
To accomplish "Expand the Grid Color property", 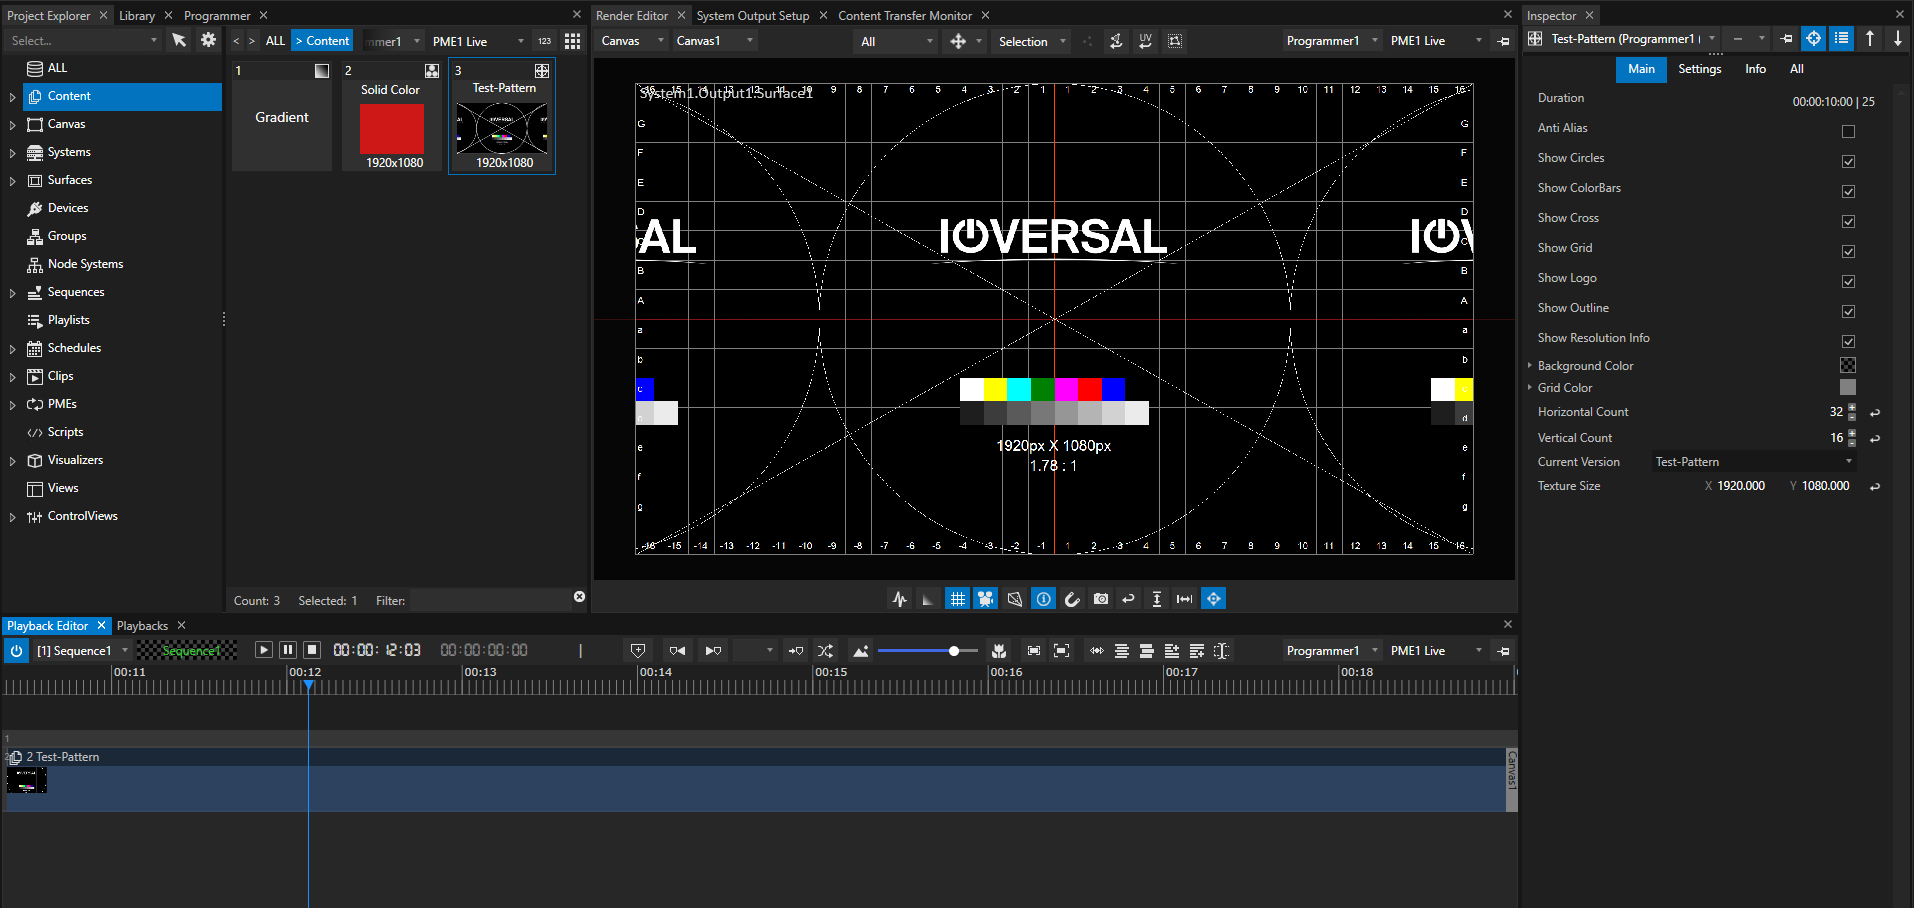I will pyautogui.click(x=1529, y=388).
